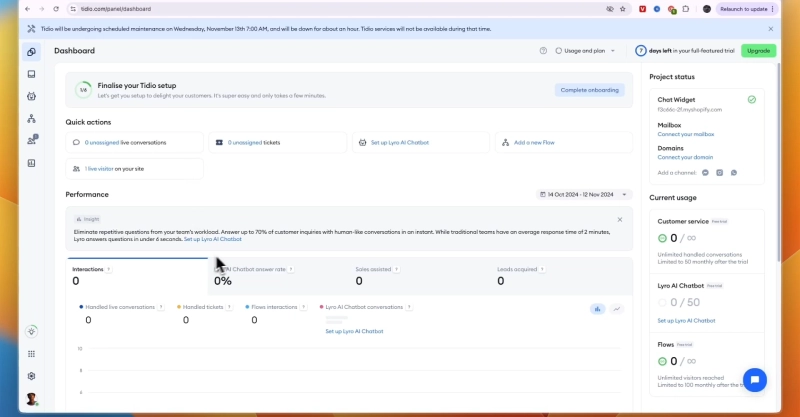Open the Flows icon in the sidebar
Viewport: 800px width, 417px height.
[x=32, y=119]
